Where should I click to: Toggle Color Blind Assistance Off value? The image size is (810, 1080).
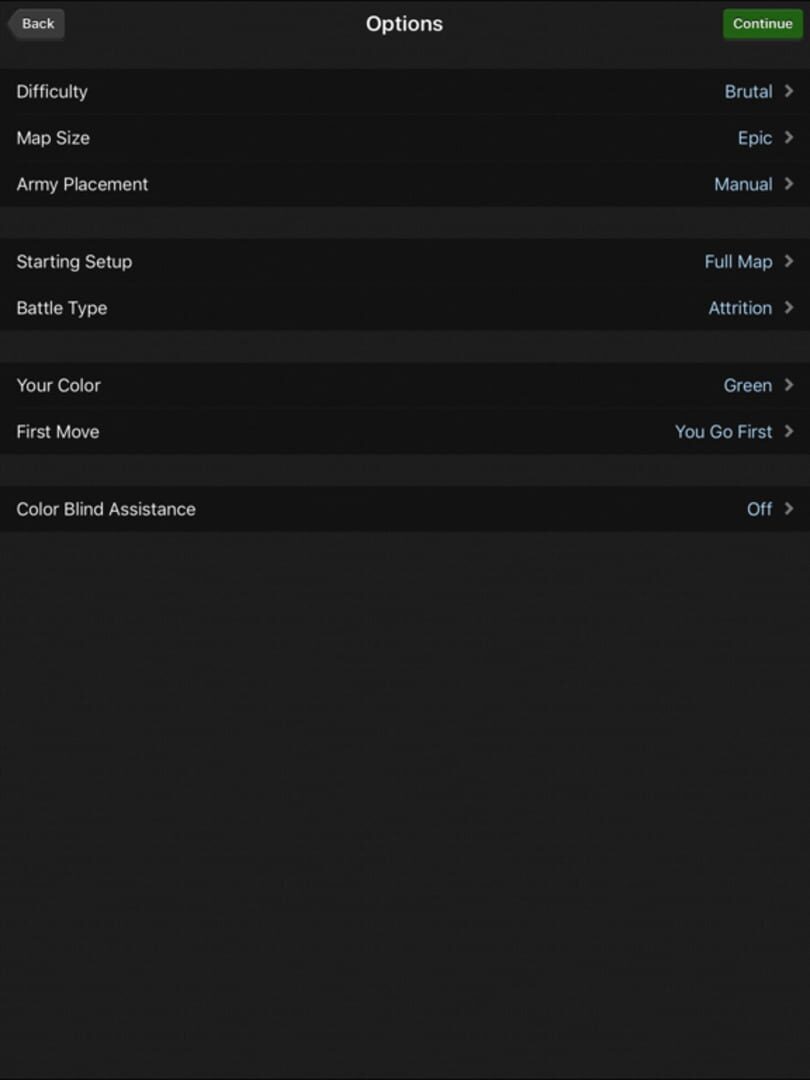point(759,509)
